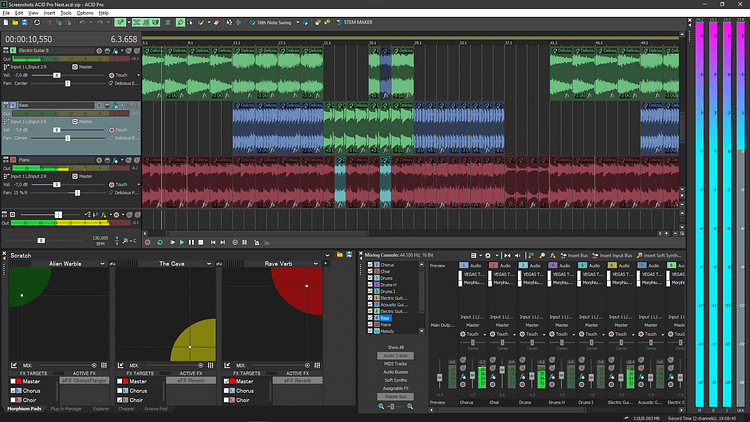This screenshot has height=422, width=750.
Task: Open the Tools menu
Action: point(66,13)
